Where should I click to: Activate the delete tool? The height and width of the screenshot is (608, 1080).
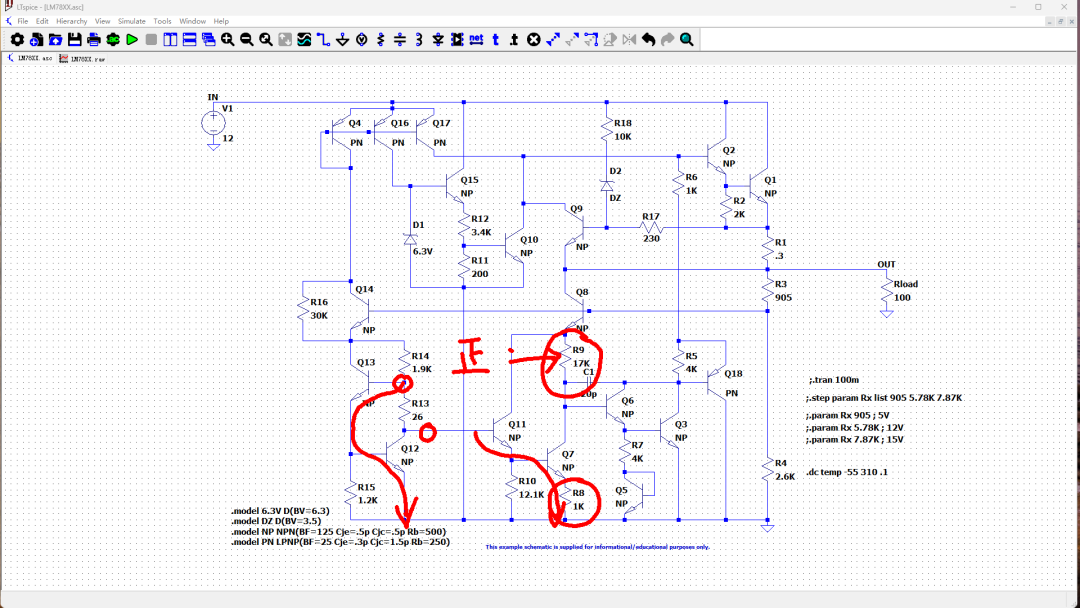pos(532,40)
